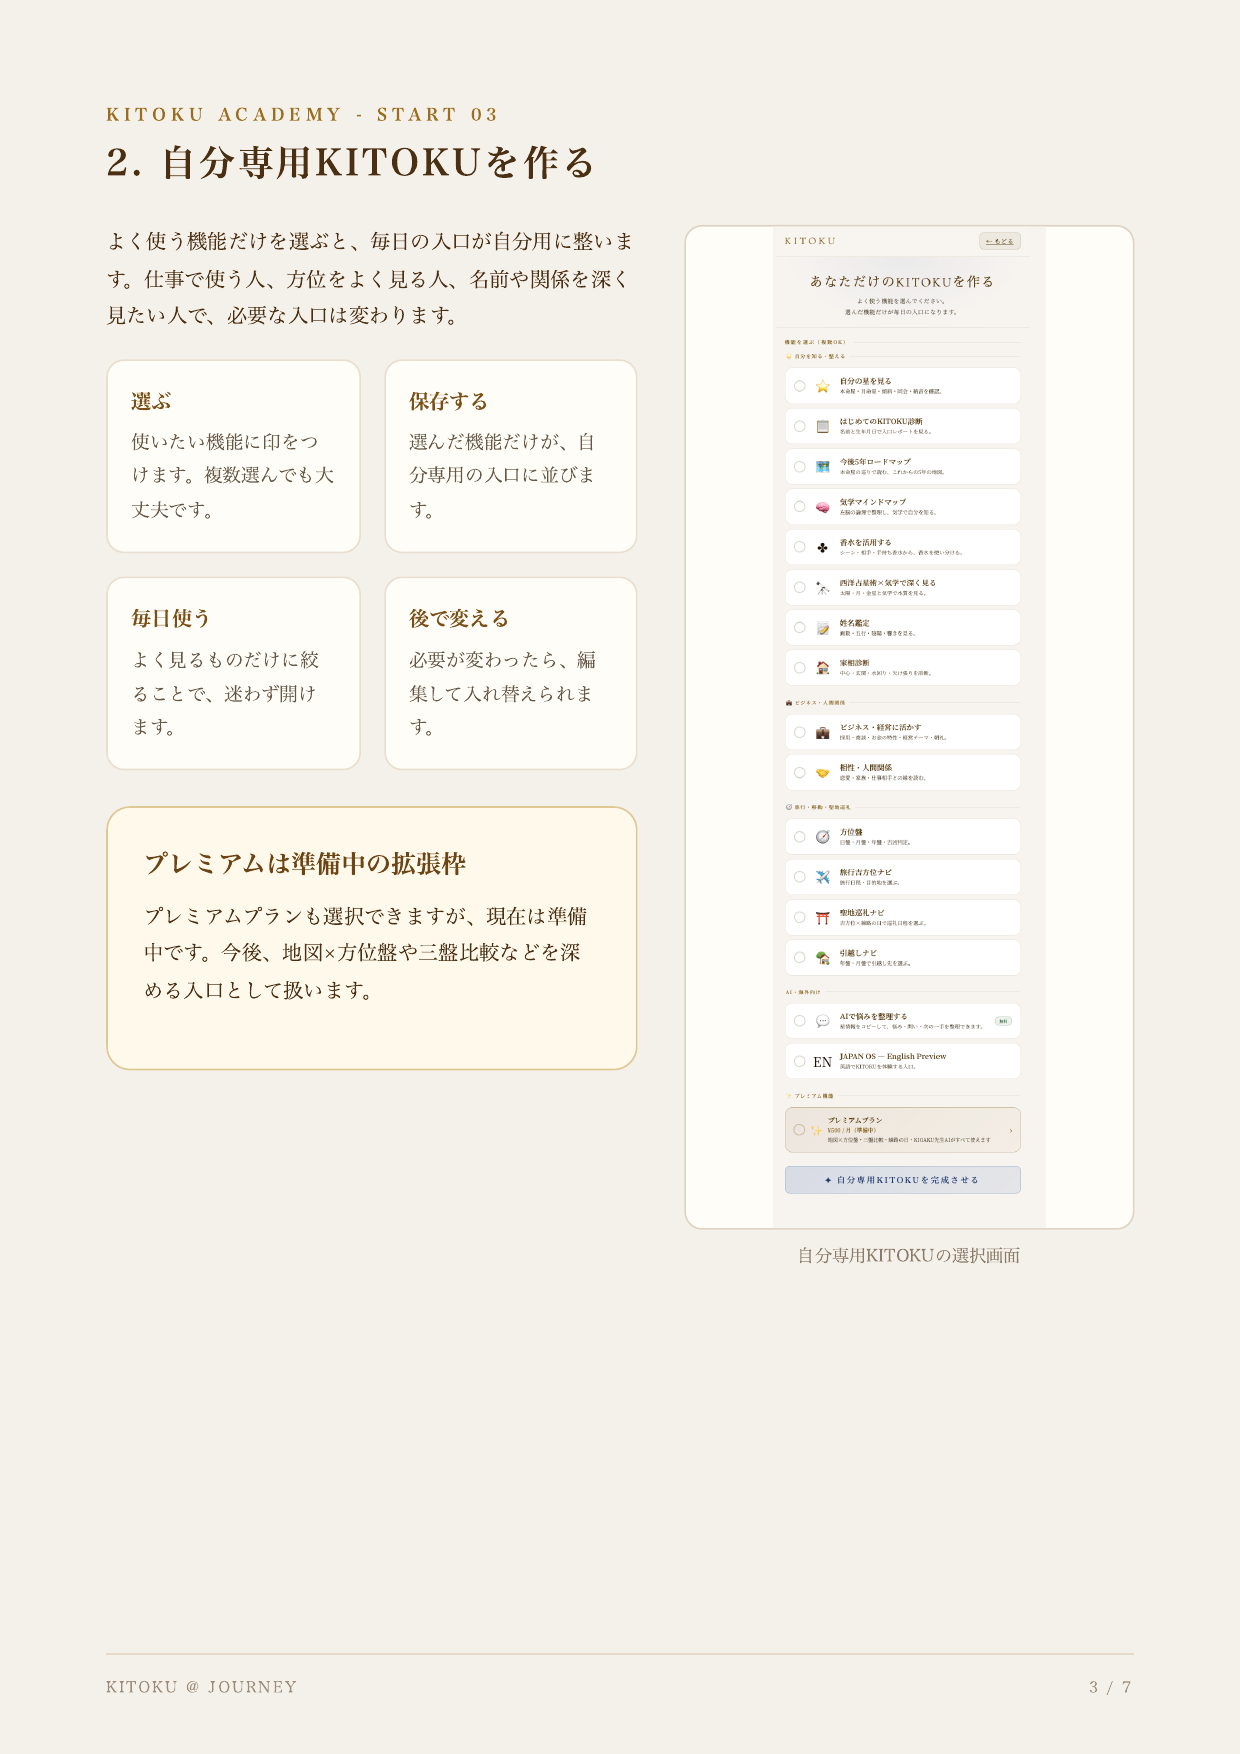Select the 旅行吉方位ナビ radio button
Image resolution: width=1240 pixels, height=1754 pixels.
point(800,877)
